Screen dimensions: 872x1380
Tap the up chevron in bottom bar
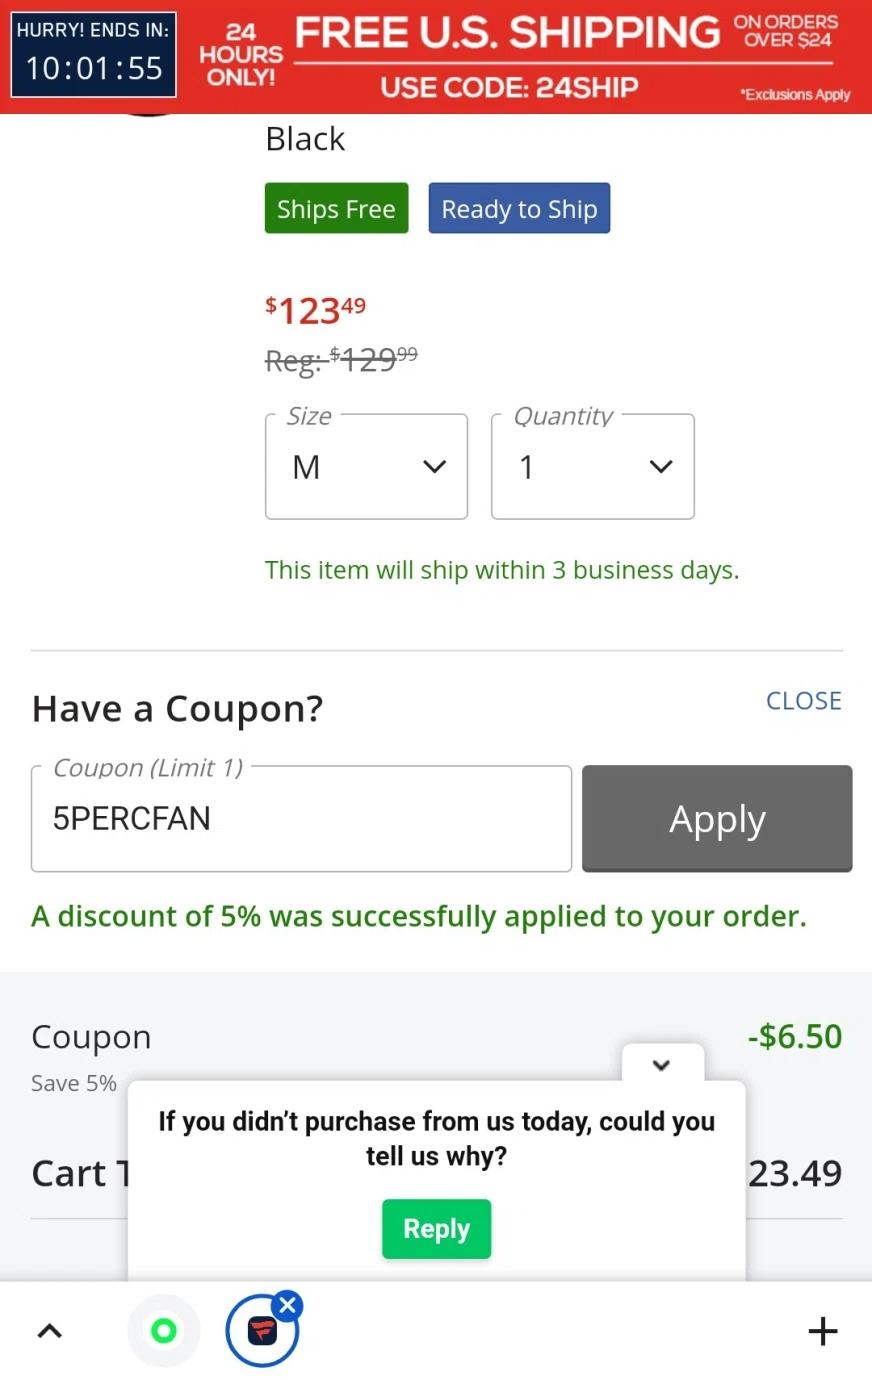pos(49,1331)
